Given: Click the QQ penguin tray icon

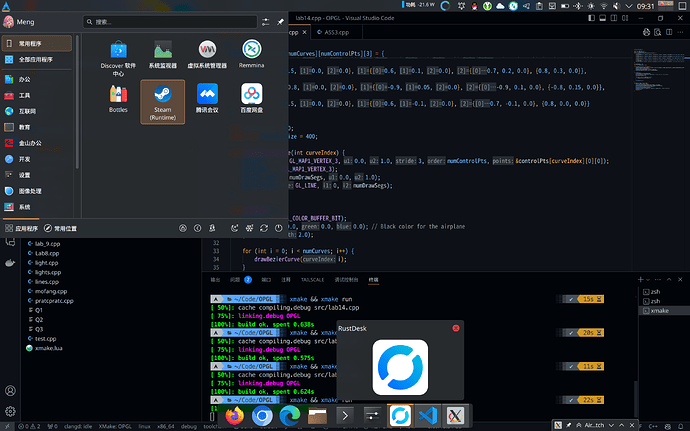Looking at the screenshot, I should click(x=474, y=6).
